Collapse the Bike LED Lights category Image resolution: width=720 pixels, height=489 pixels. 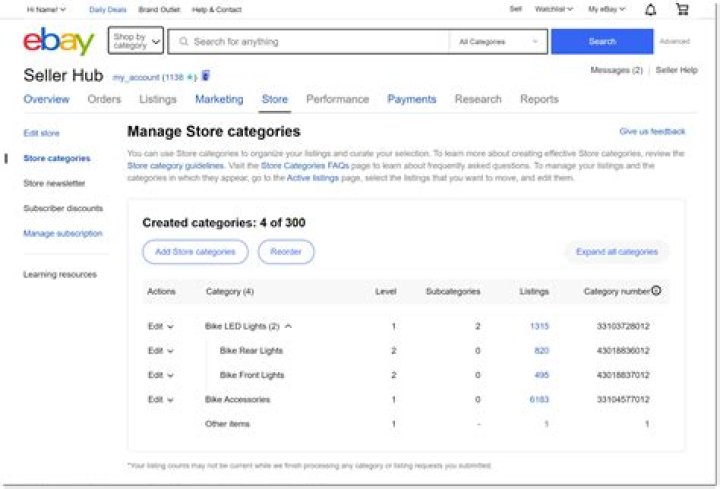point(289,326)
